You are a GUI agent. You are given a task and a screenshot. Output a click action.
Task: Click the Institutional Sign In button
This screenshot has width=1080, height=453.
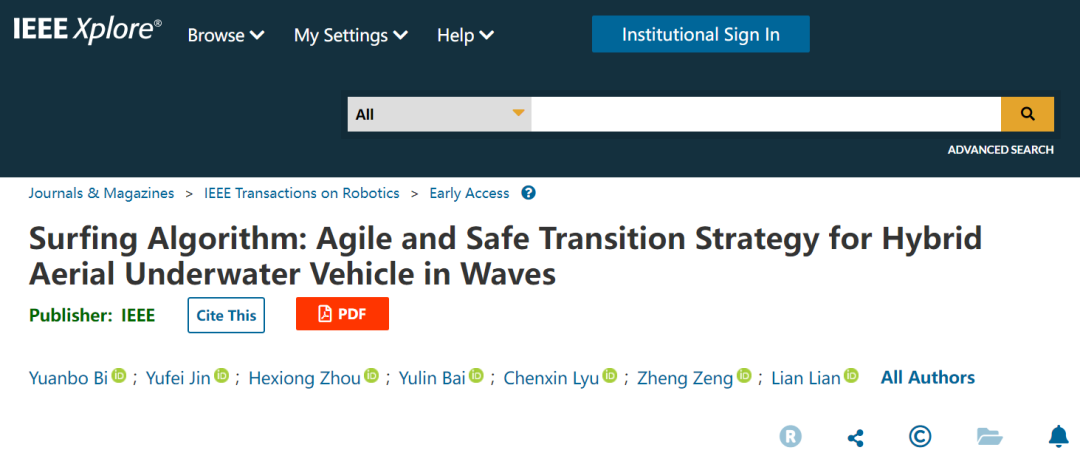[700, 34]
